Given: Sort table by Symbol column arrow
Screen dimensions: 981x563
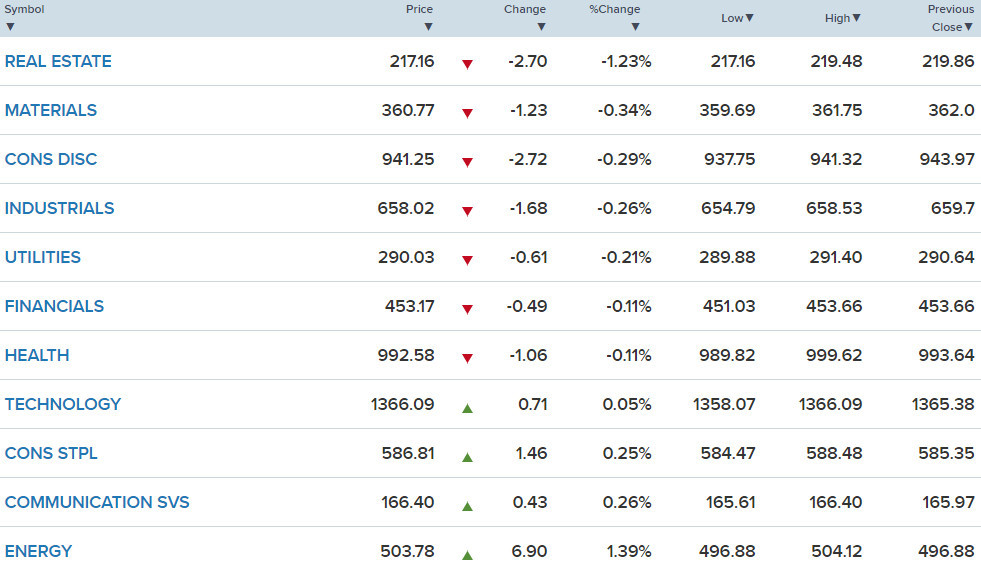Looking at the screenshot, I should 10,27.
